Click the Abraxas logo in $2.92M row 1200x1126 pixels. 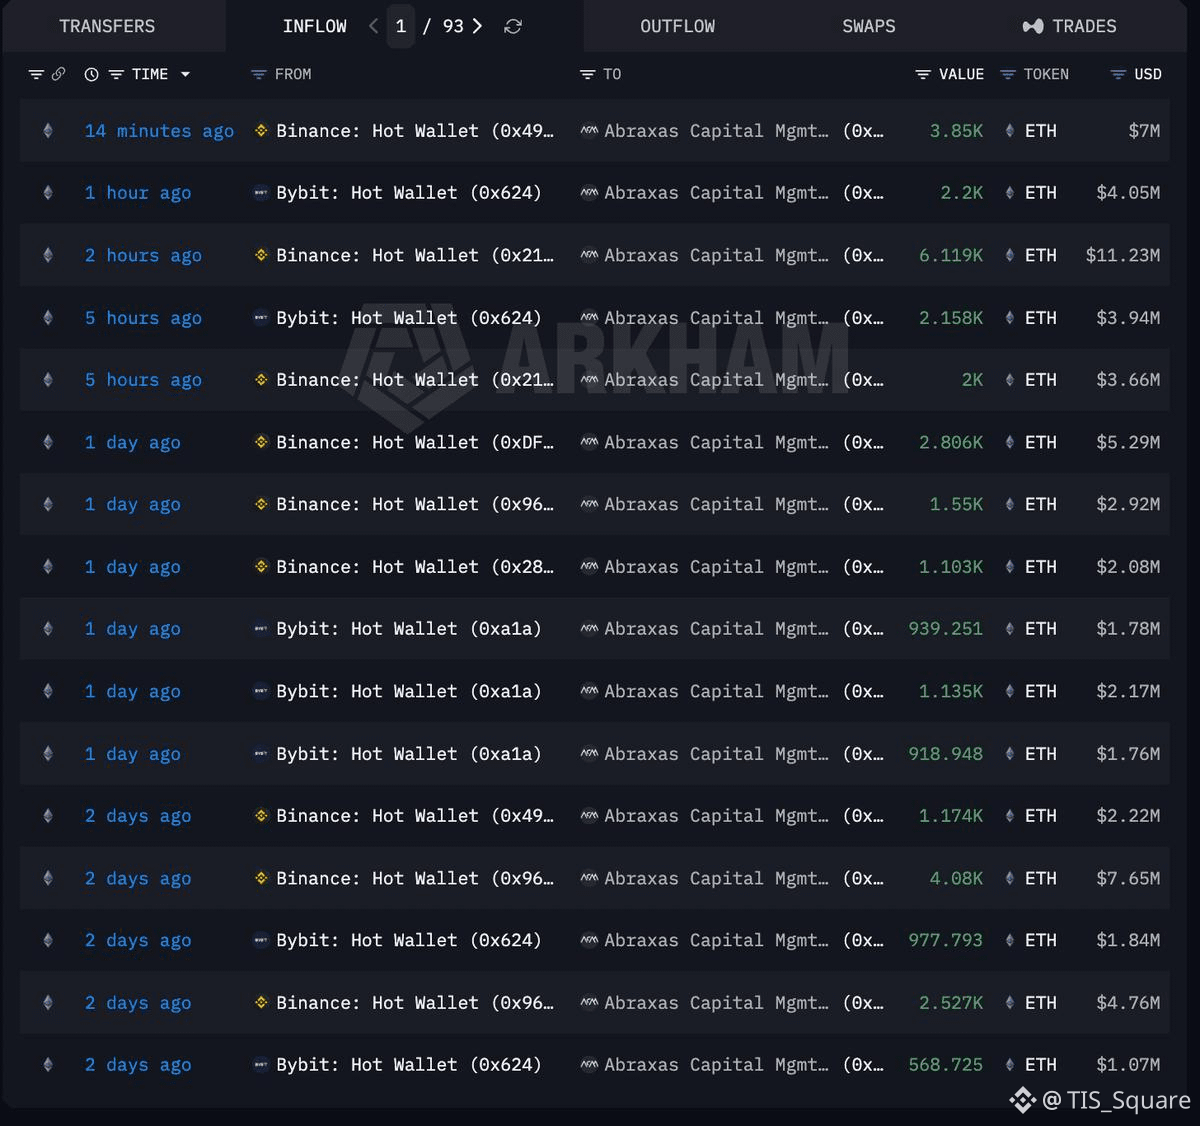(x=589, y=504)
